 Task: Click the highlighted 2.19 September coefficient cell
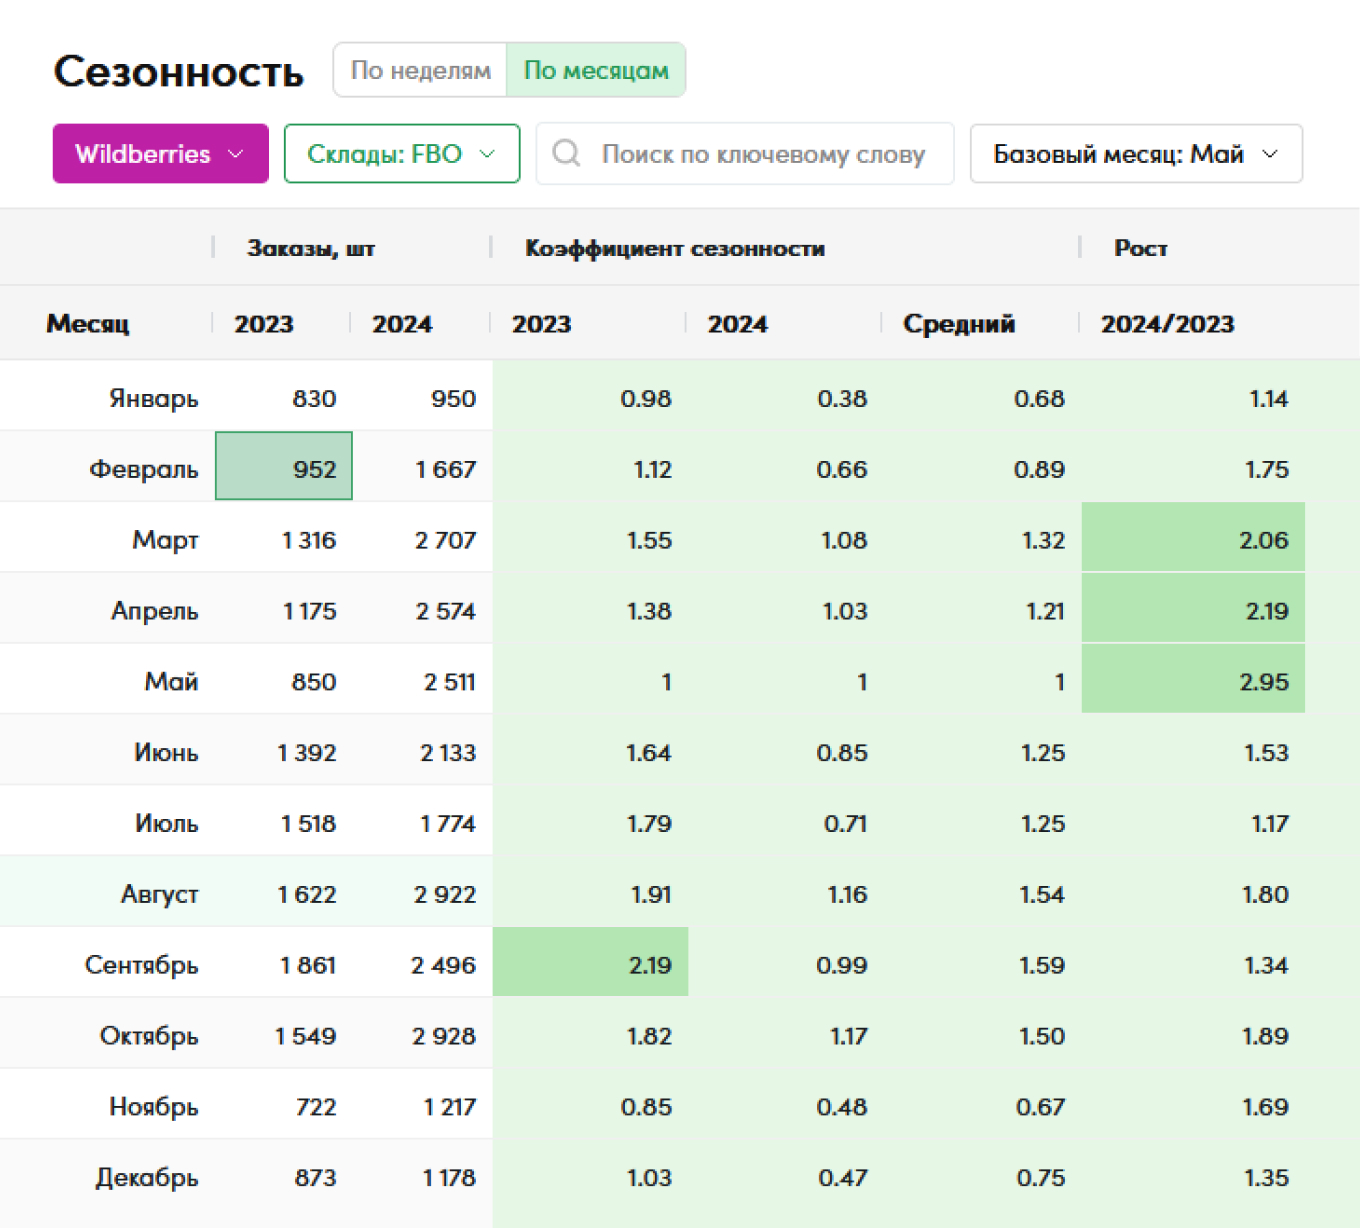[x=591, y=964]
